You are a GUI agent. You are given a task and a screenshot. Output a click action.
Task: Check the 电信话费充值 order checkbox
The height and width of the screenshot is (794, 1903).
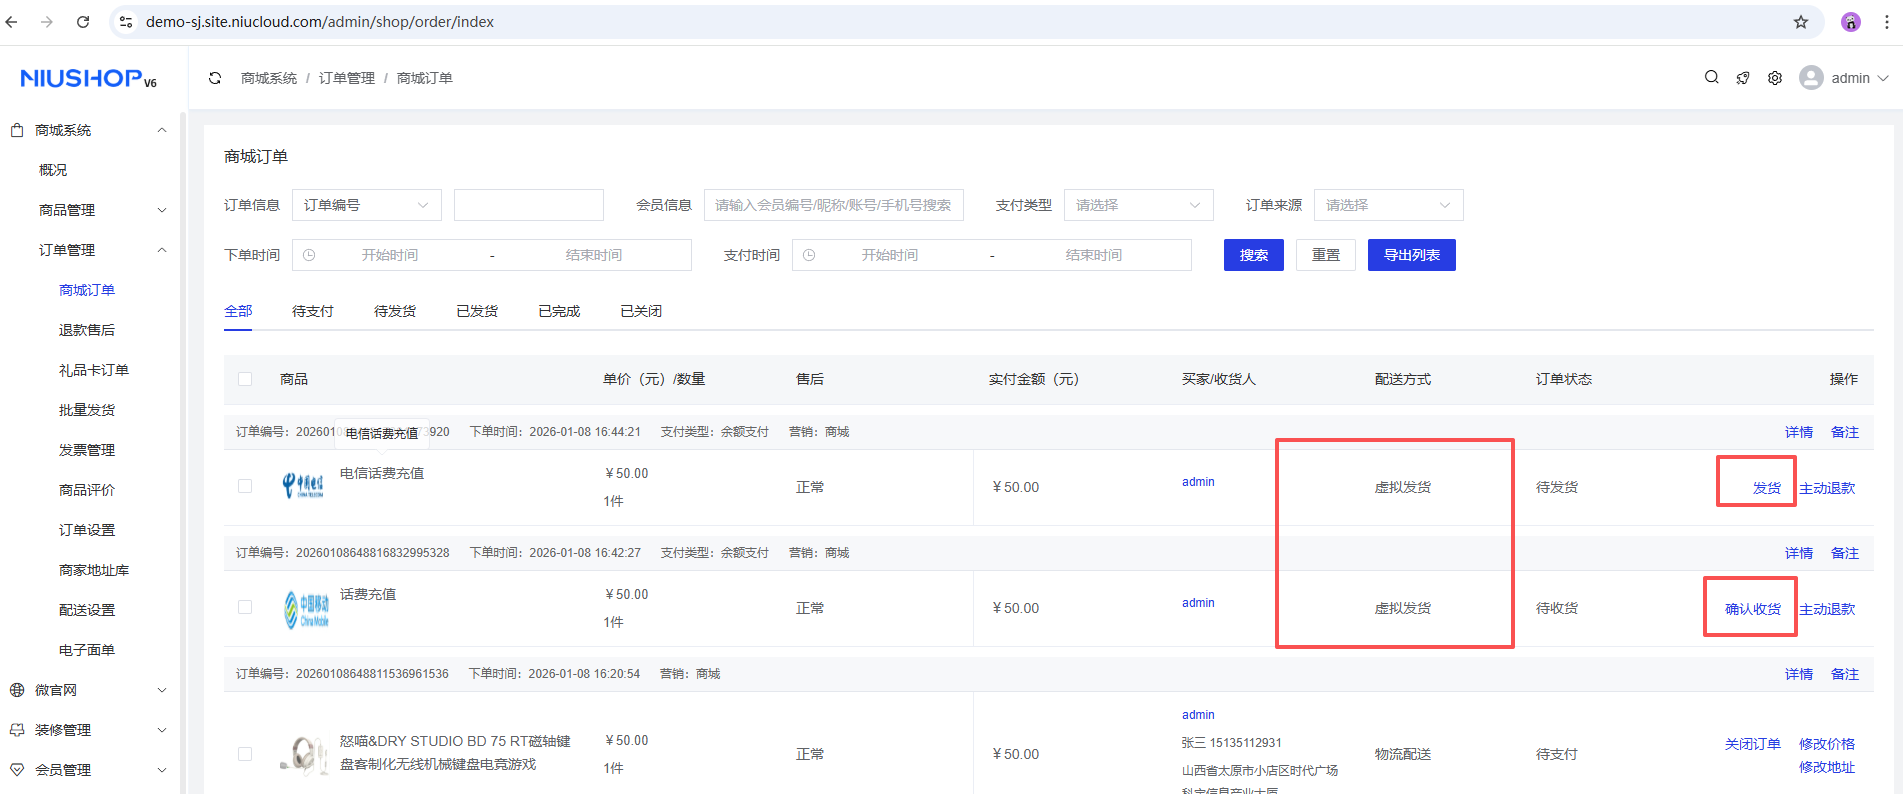245,486
